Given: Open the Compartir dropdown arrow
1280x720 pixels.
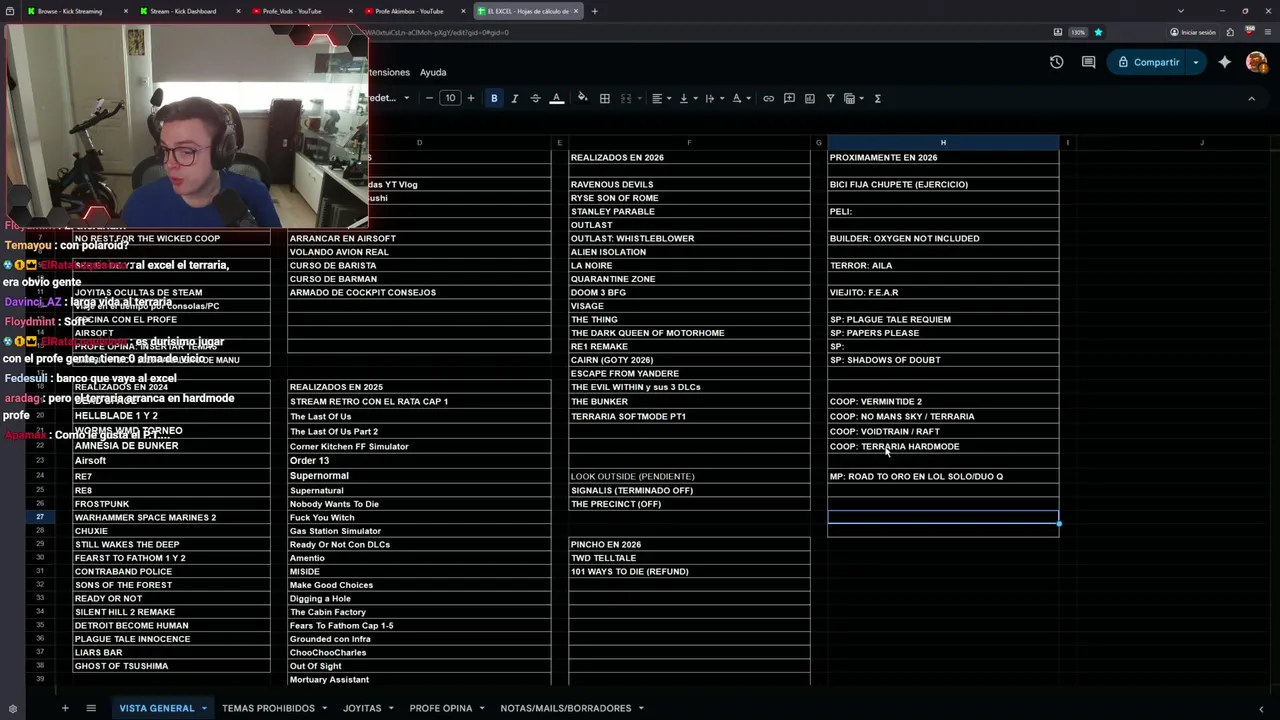Looking at the screenshot, I should point(1195,62).
